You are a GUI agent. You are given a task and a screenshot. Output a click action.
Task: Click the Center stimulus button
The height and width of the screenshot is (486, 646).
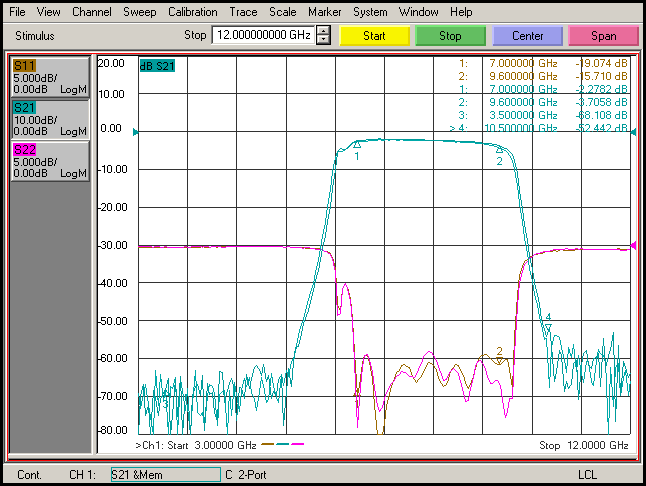527,36
